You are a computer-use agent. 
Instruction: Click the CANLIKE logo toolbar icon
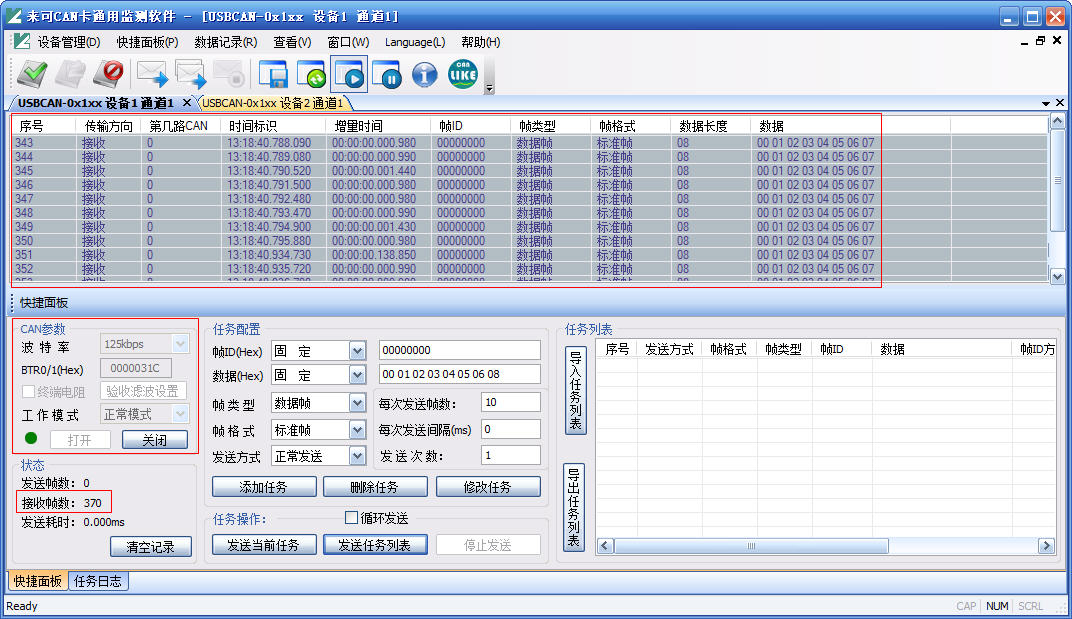(x=461, y=74)
